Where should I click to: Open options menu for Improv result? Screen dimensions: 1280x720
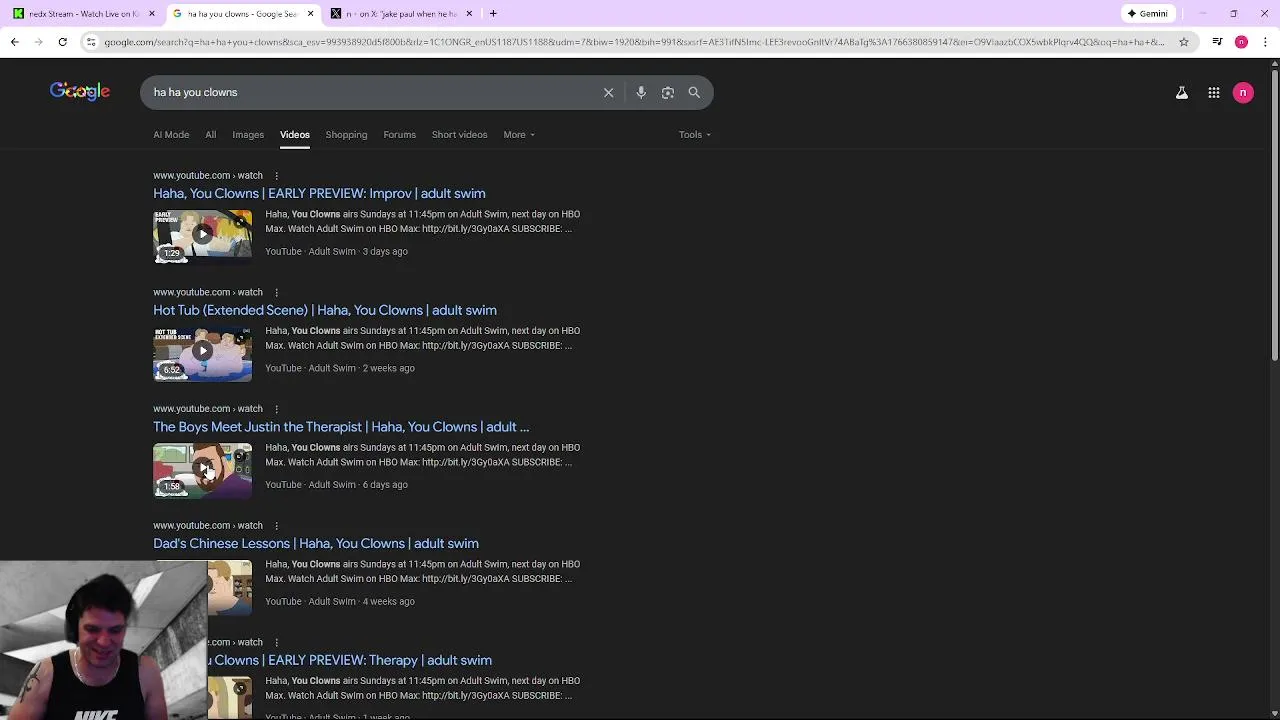276,176
